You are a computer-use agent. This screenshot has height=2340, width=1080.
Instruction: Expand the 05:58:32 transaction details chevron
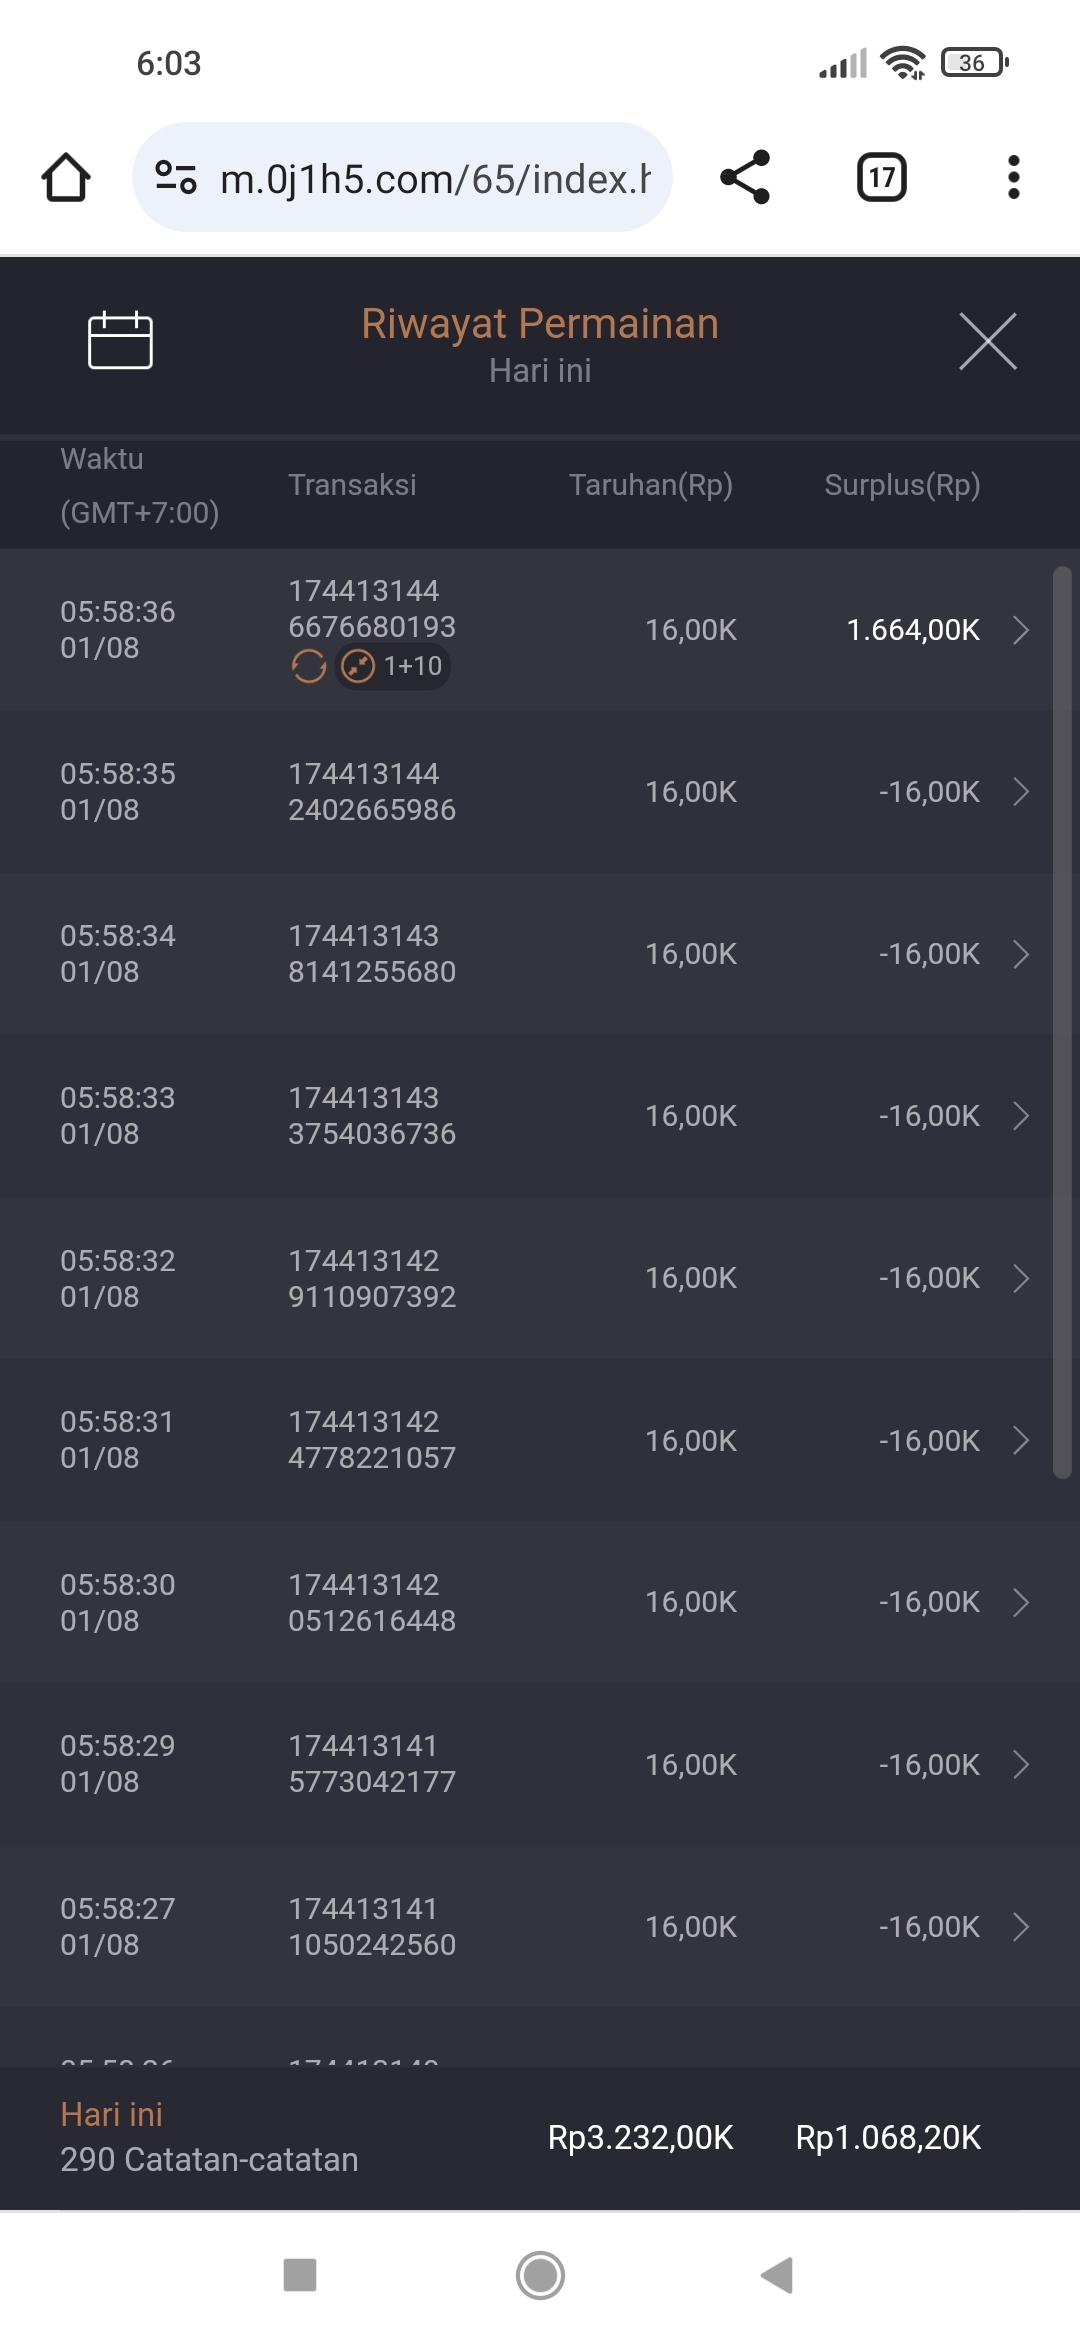tap(1021, 1278)
